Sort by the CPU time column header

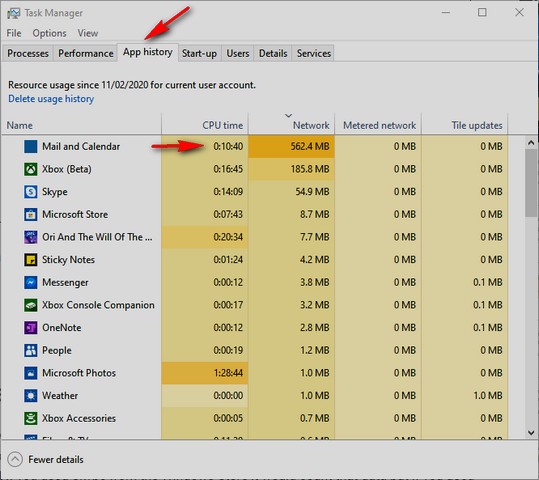(x=205, y=125)
